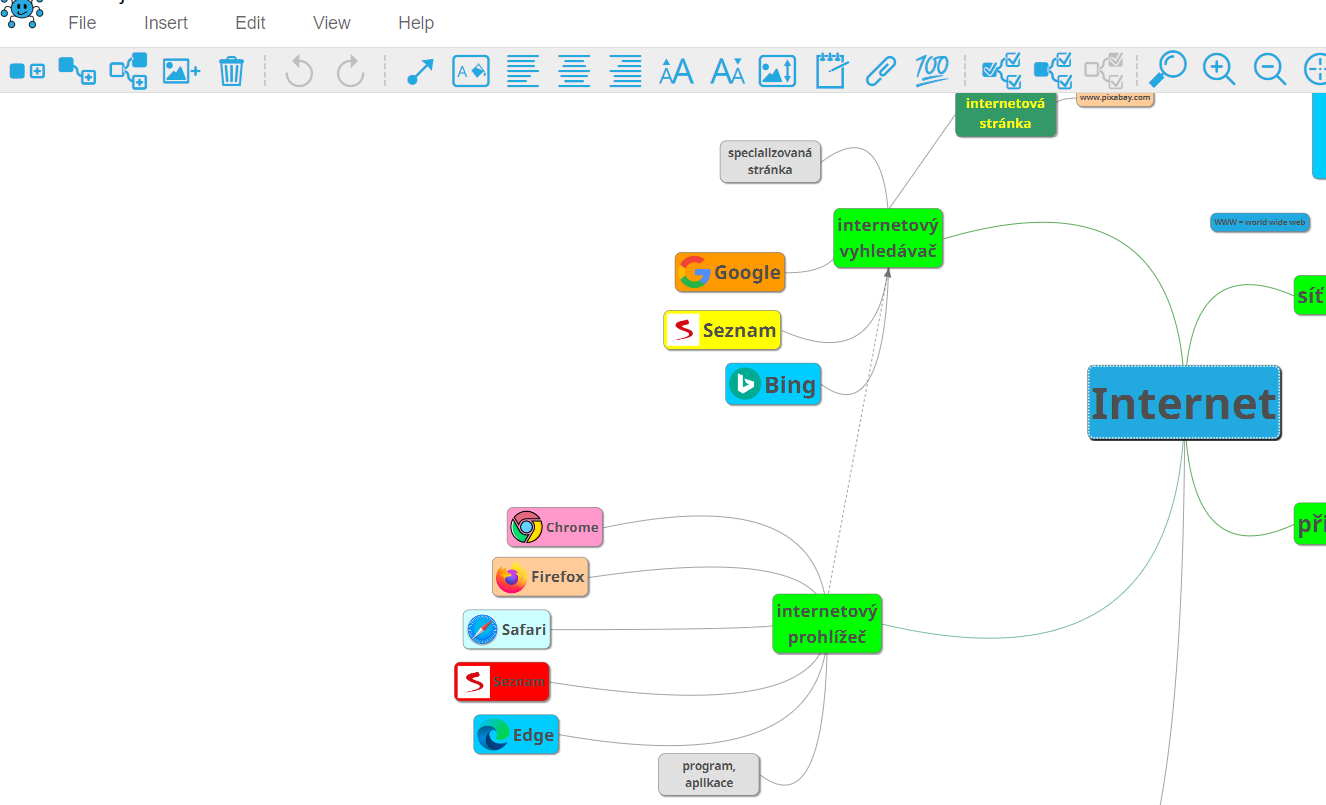Center the node text
Viewport: 1326px width, 805px height.
click(x=574, y=71)
